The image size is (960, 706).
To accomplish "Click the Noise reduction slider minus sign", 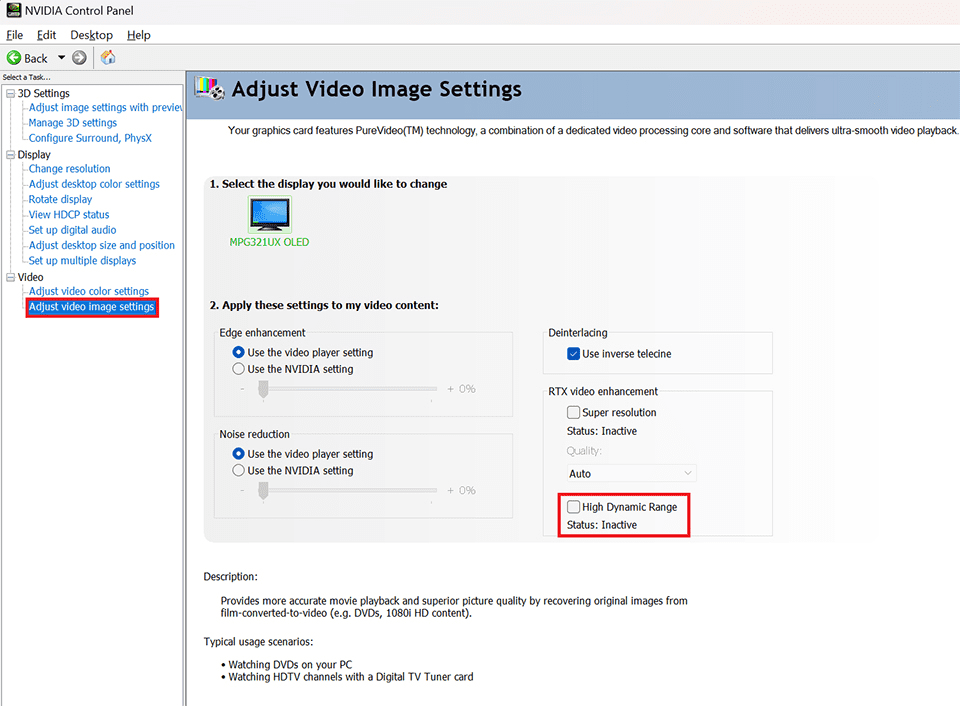I will pos(242,490).
